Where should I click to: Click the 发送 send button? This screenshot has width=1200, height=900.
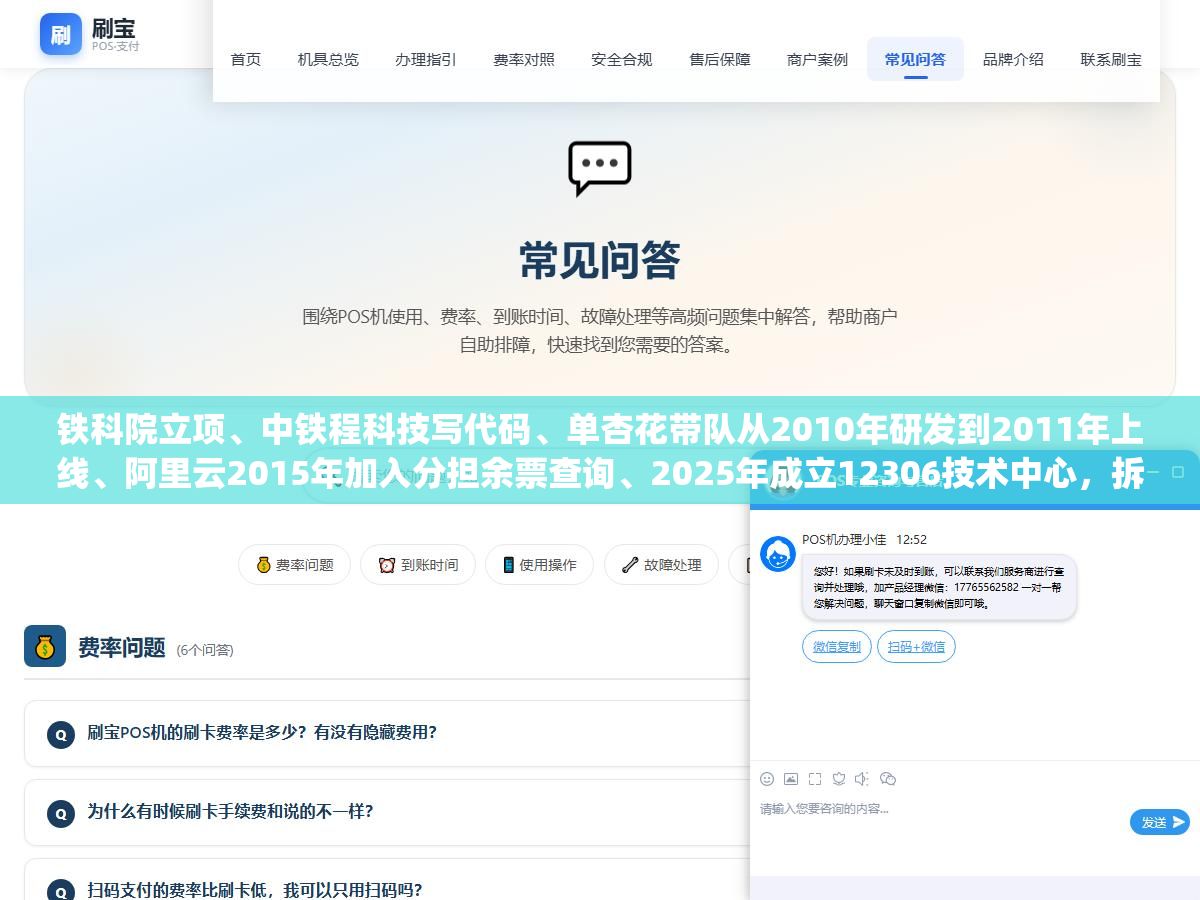coord(1160,822)
